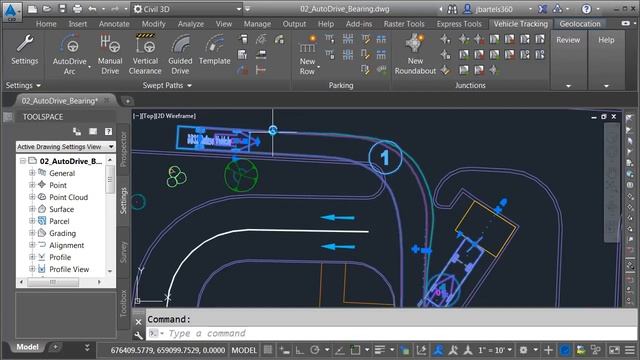Screen dimensions: 640x360
Task: Select the Express Tools tab
Action: (459, 24)
